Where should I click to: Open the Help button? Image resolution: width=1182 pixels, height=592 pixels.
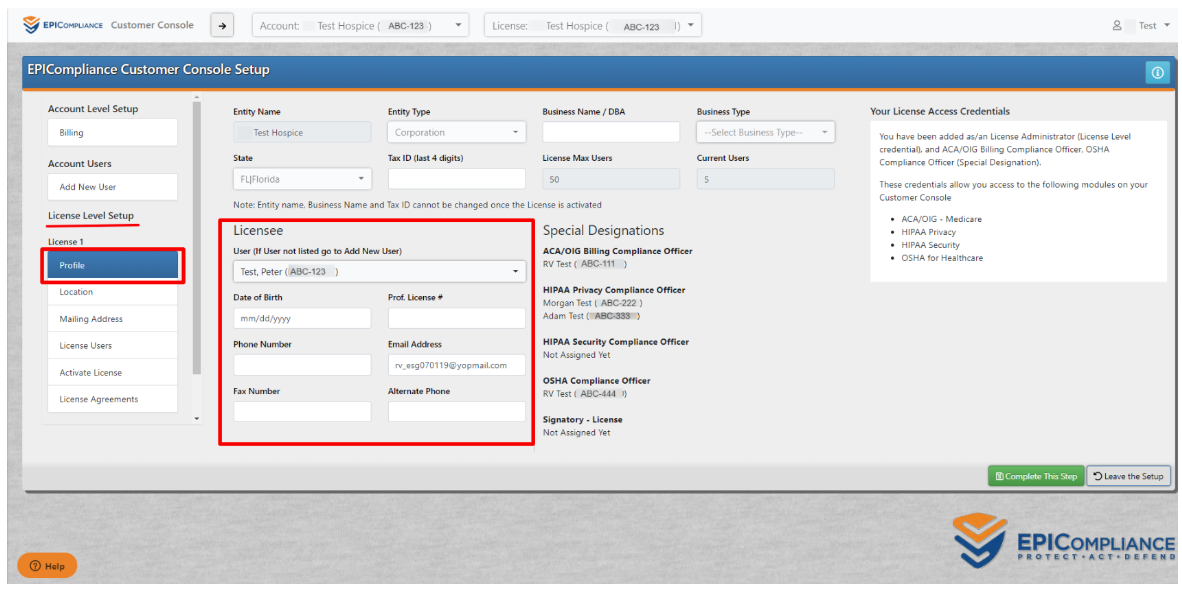47,566
